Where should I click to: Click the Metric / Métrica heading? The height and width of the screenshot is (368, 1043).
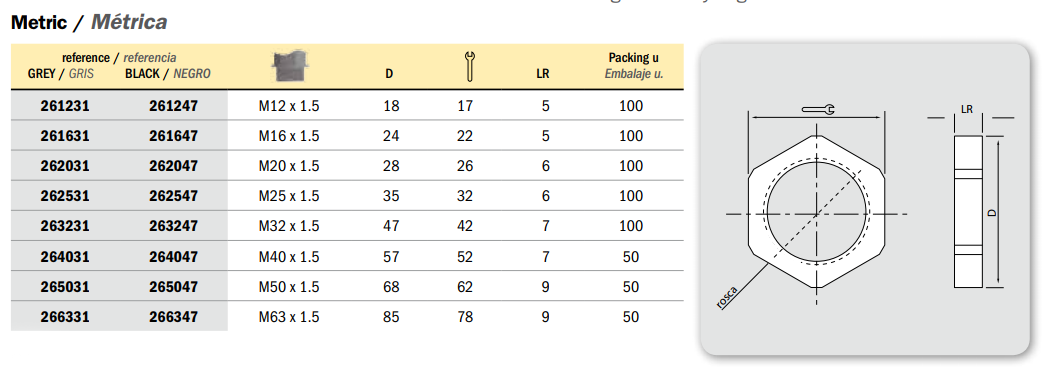click(x=89, y=22)
